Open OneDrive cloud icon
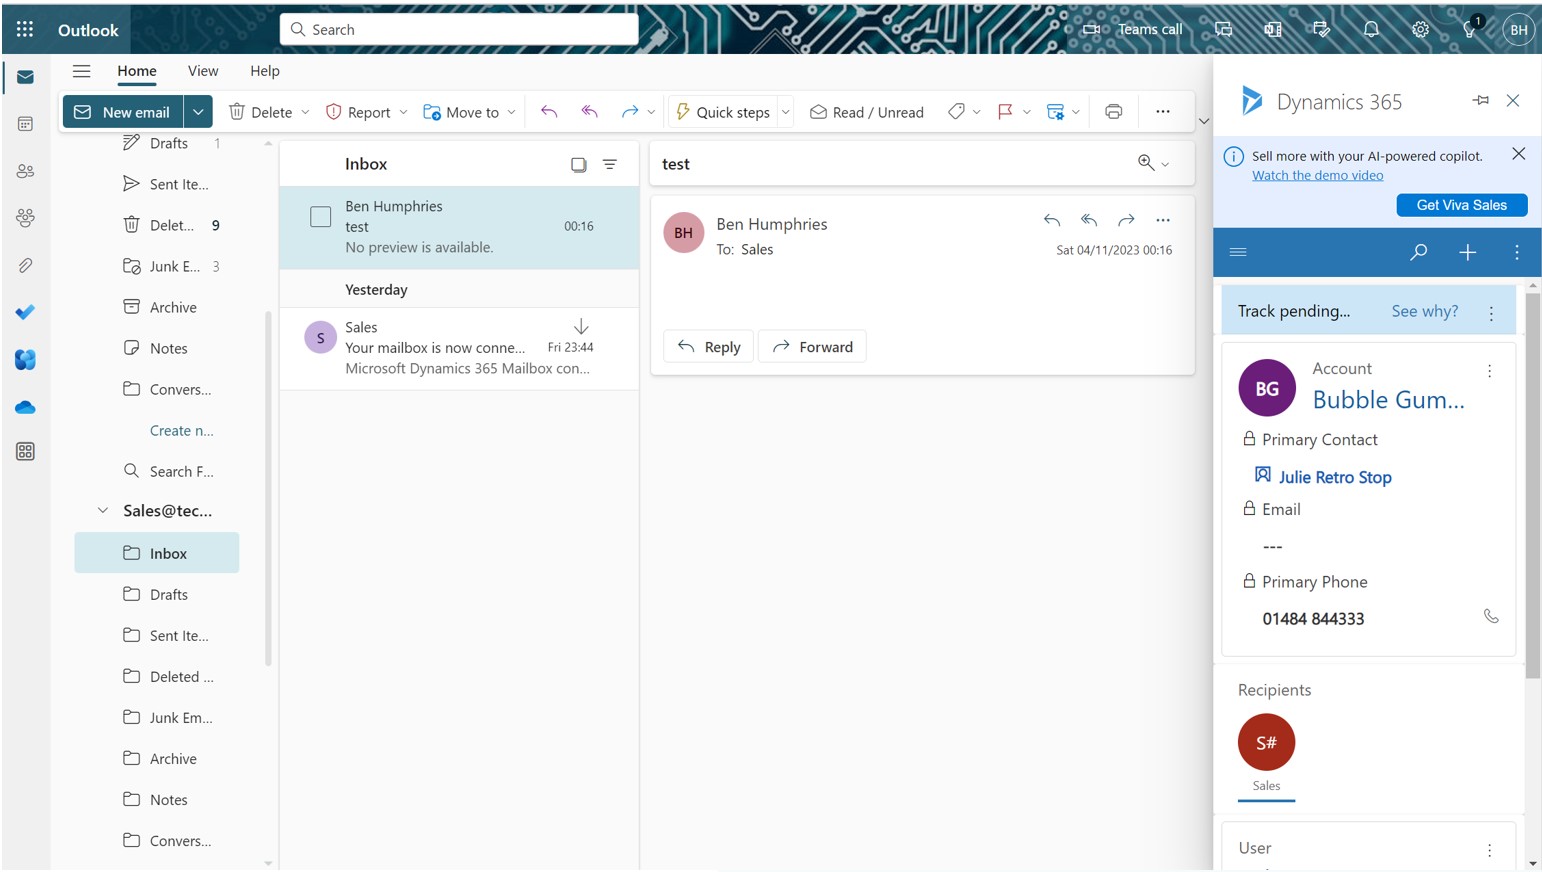The width and height of the screenshot is (1542, 872). pos(25,407)
